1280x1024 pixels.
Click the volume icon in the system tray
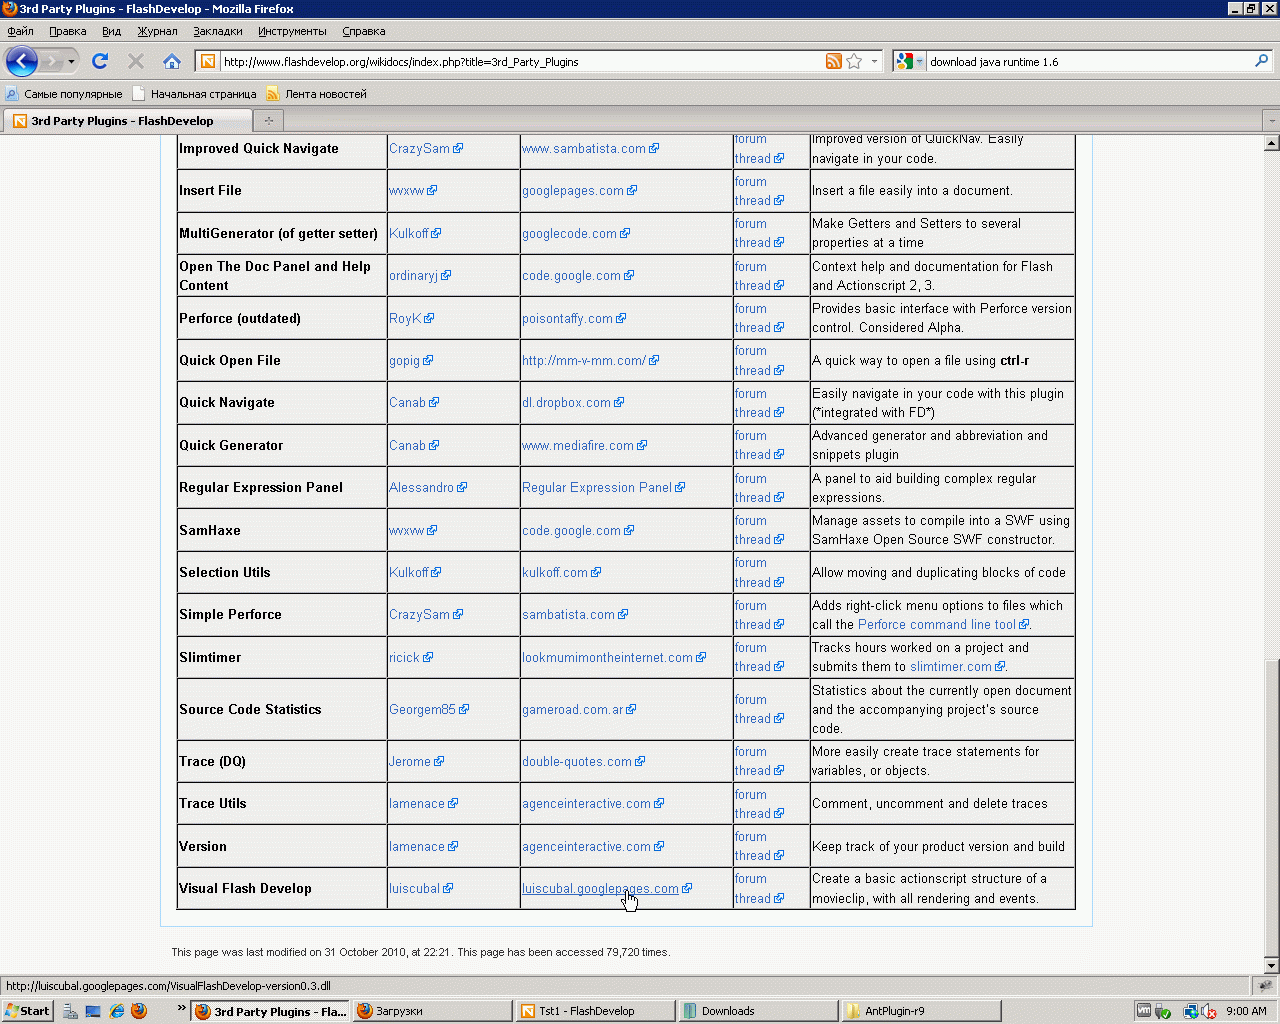click(1208, 1011)
